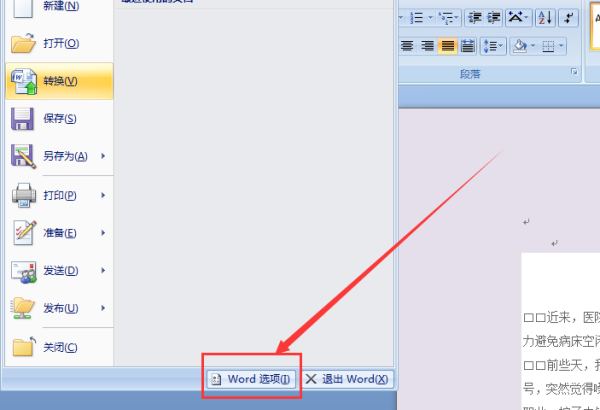Image resolution: width=600 pixels, height=410 pixels.
Task: Click the line spacing icon
Action: coord(493,46)
